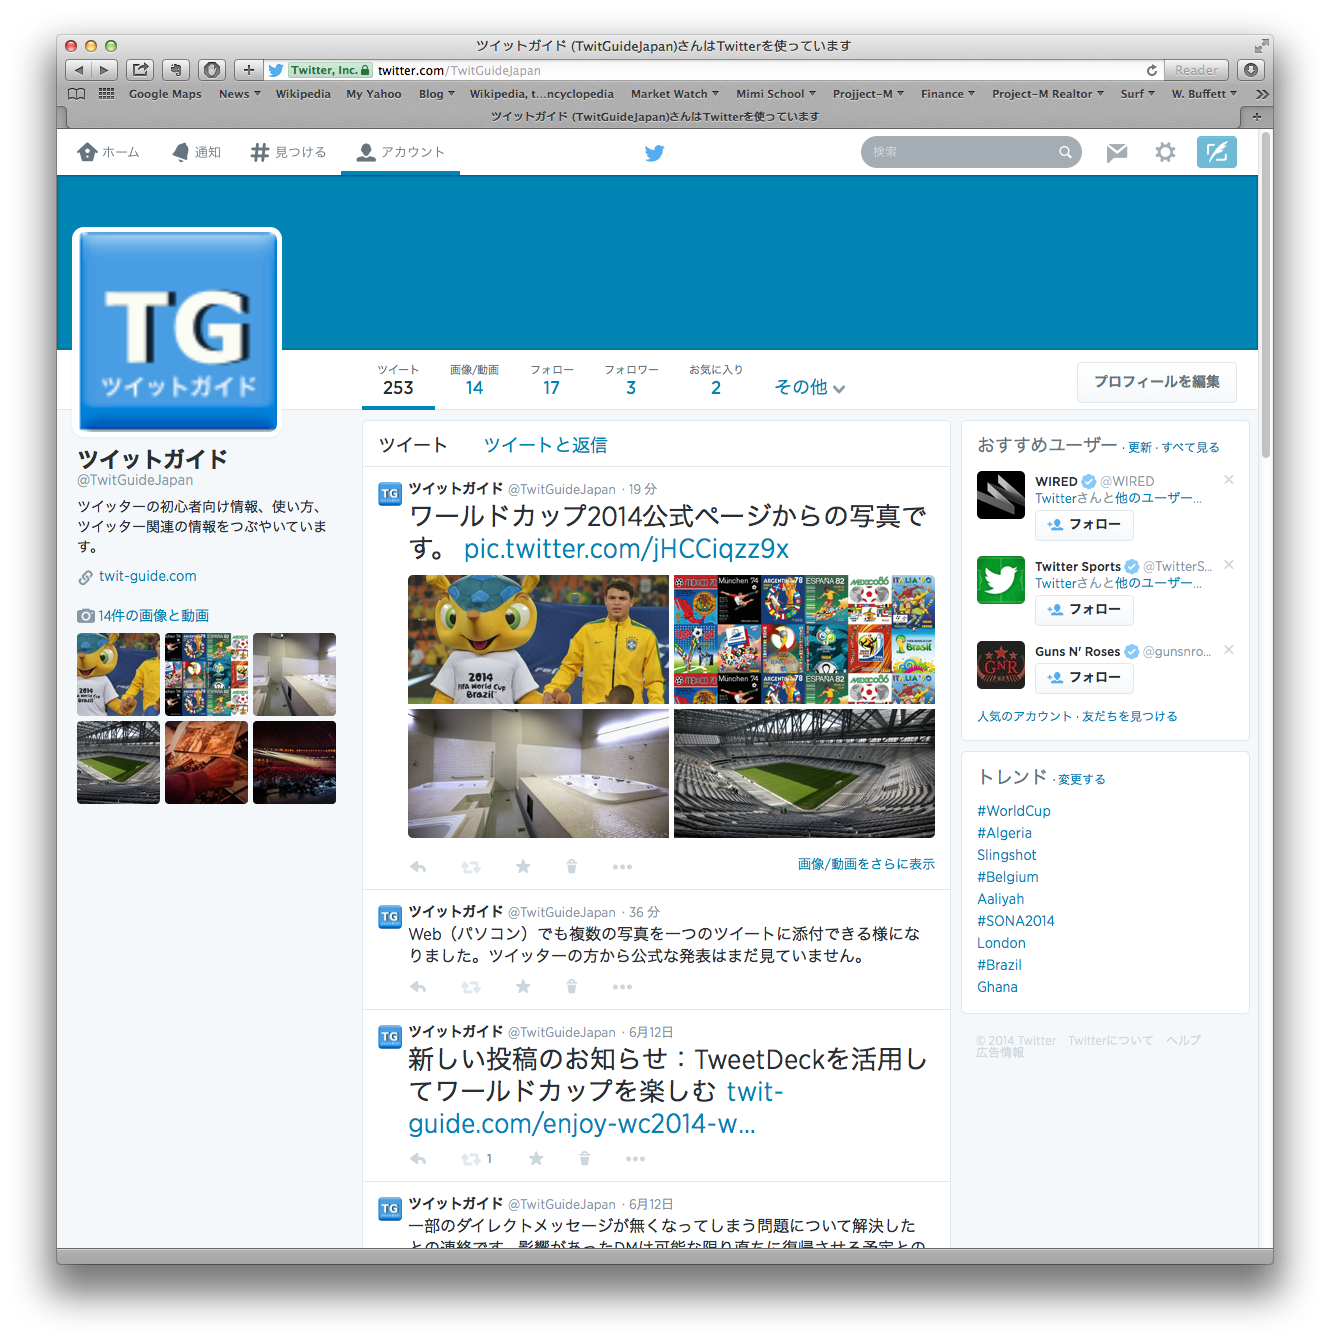1330x1343 pixels.
Task: Click the Twitter bird logo in navbar
Action: [654, 153]
